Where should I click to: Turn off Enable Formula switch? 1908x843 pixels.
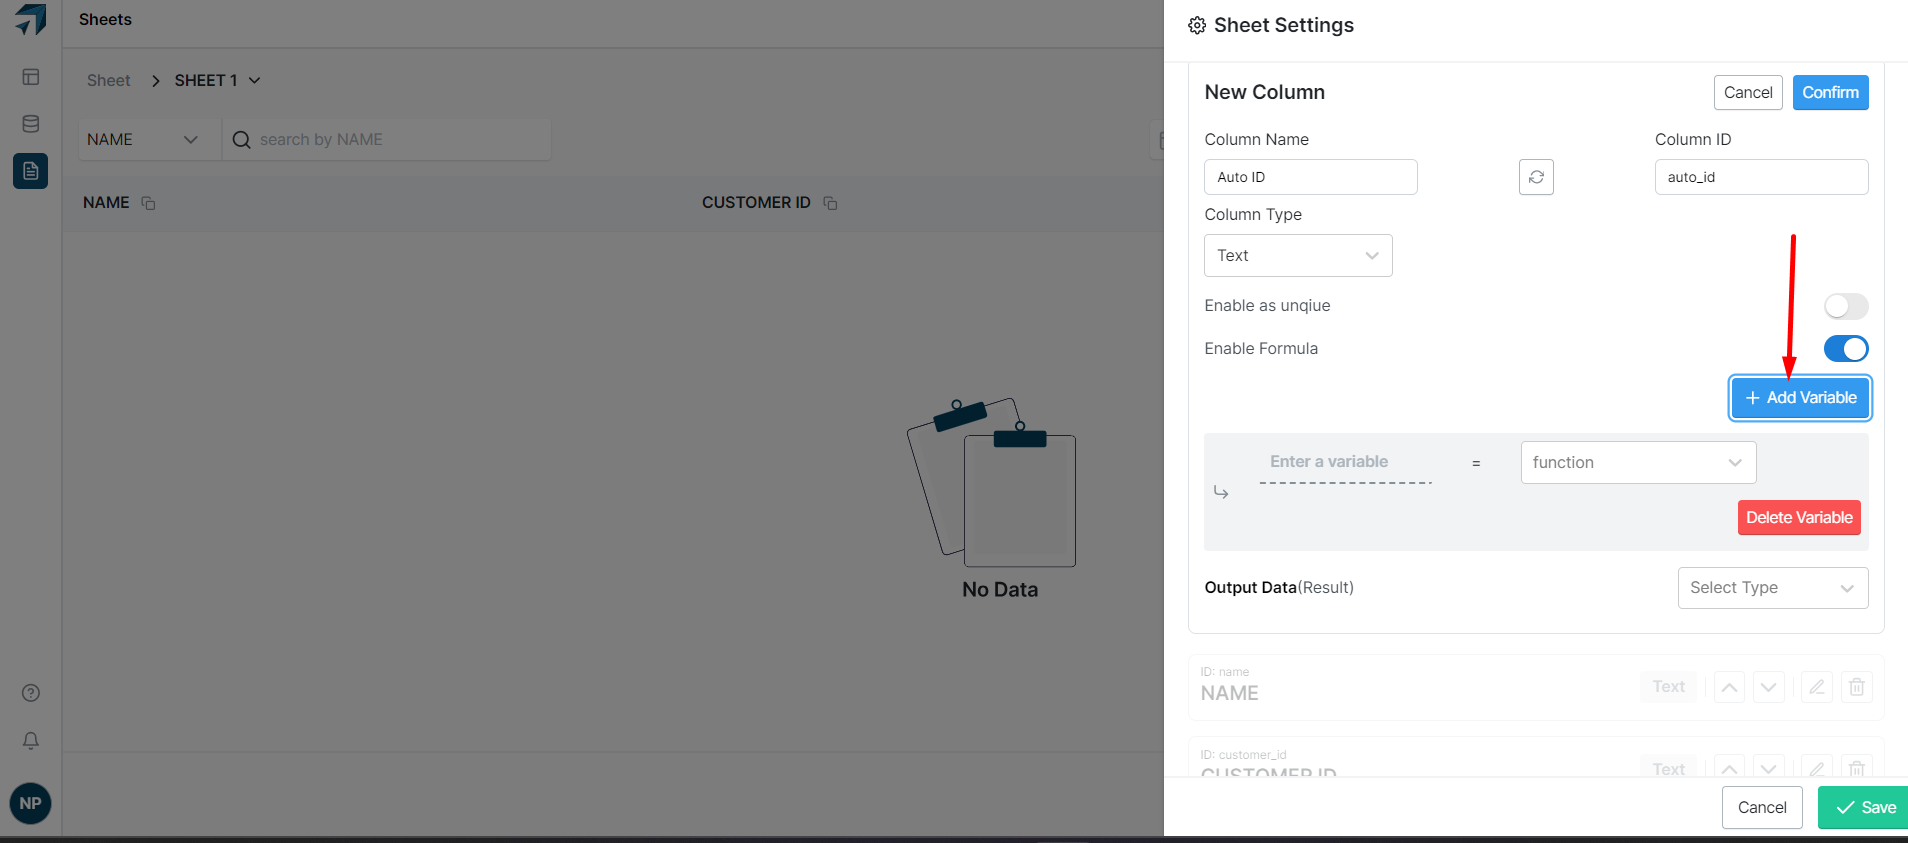click(1845, 349)
